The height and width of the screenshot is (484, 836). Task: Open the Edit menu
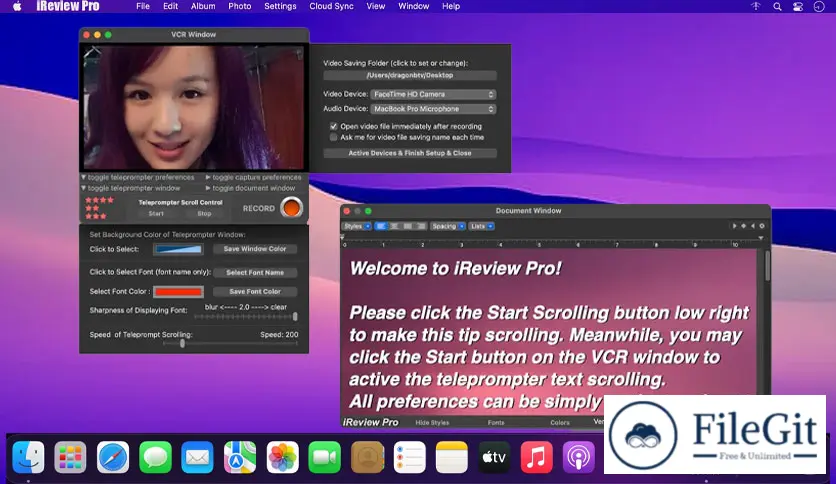171,6
